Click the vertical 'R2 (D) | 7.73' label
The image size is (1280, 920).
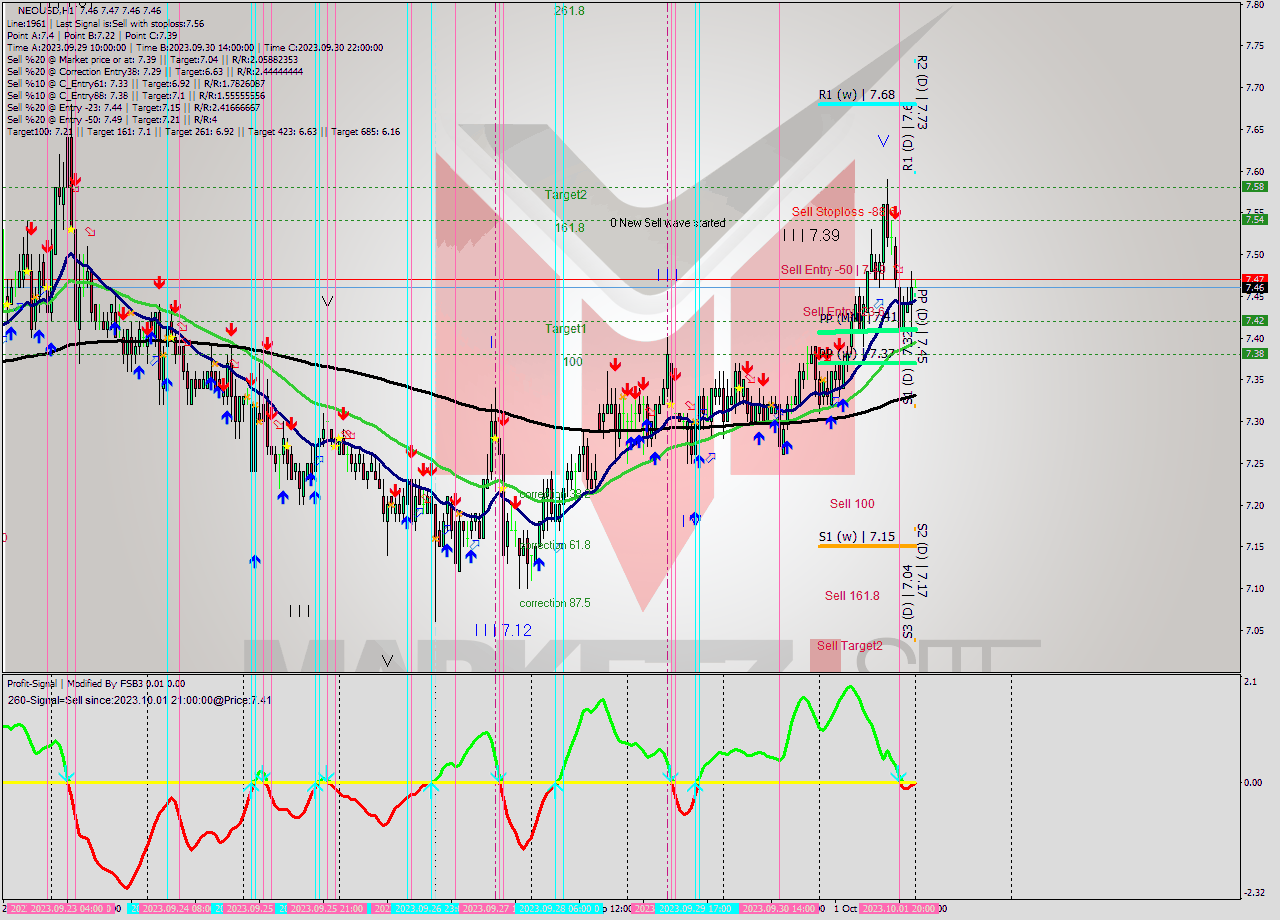[922, 92]
